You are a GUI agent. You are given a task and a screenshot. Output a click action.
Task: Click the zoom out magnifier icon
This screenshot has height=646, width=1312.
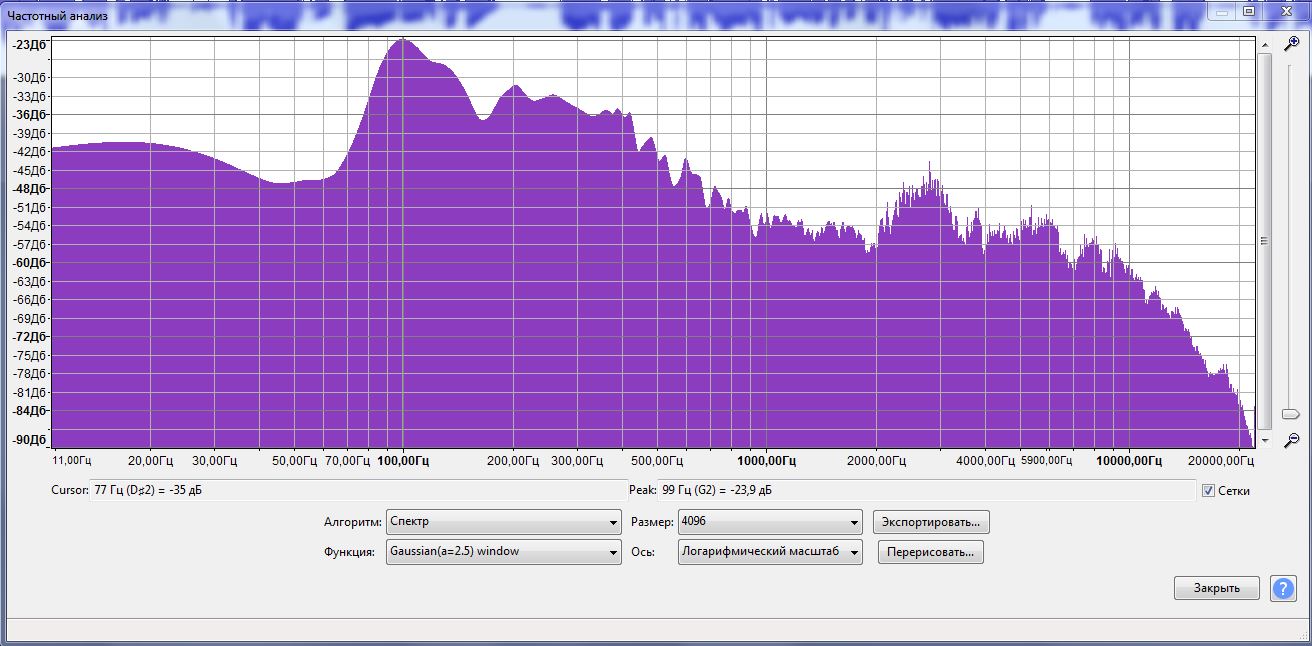pos(1291,440)
